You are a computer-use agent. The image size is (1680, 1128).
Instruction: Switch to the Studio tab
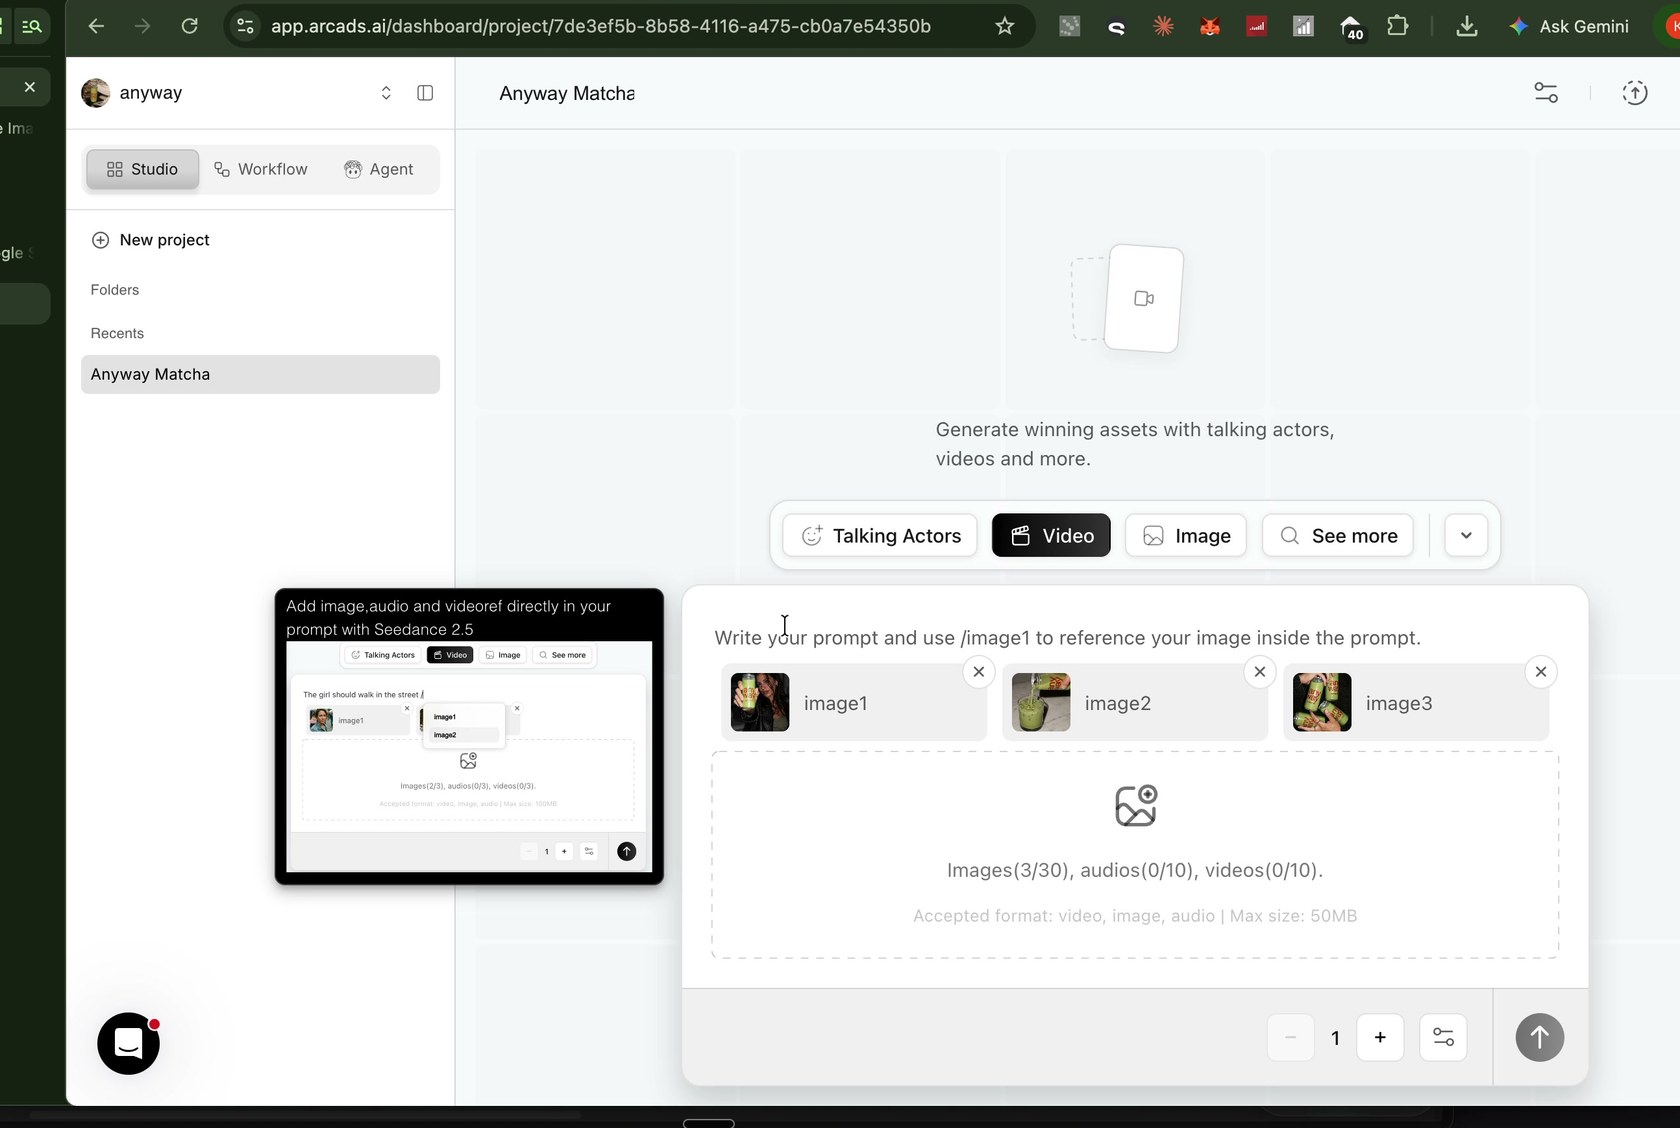tap(142, 169)
